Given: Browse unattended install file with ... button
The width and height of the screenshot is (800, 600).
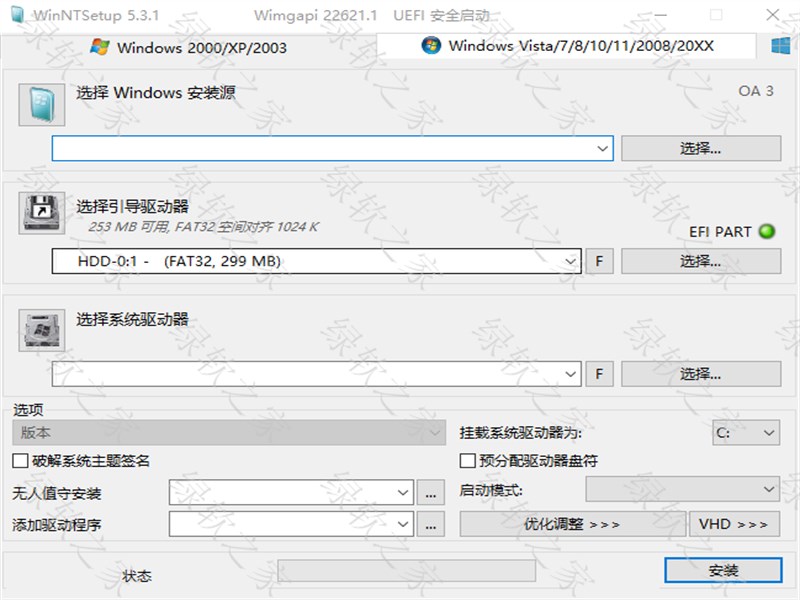Looking at the screenshot, I should pos(431,492).
